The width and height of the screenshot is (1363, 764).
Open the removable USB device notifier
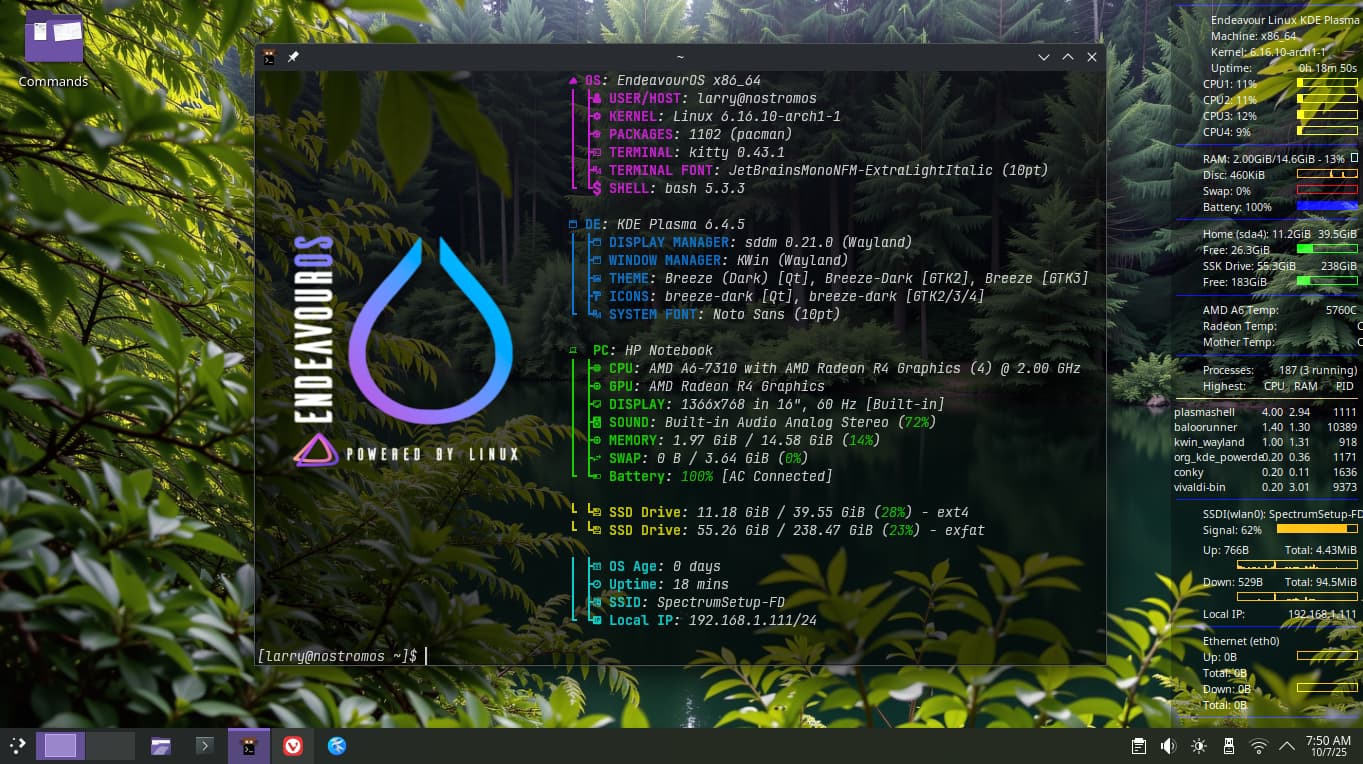tap(1229, 746)
